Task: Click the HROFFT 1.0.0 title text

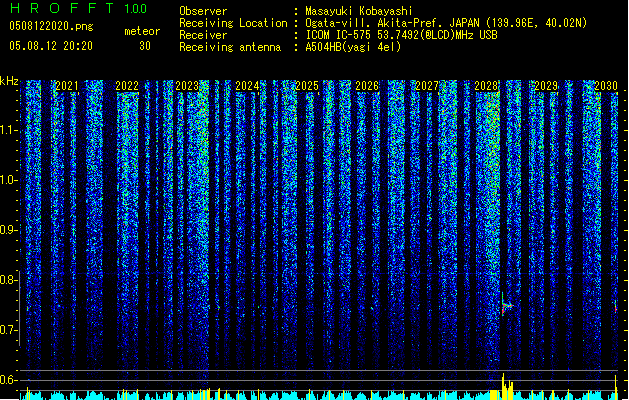Action: 79,8
